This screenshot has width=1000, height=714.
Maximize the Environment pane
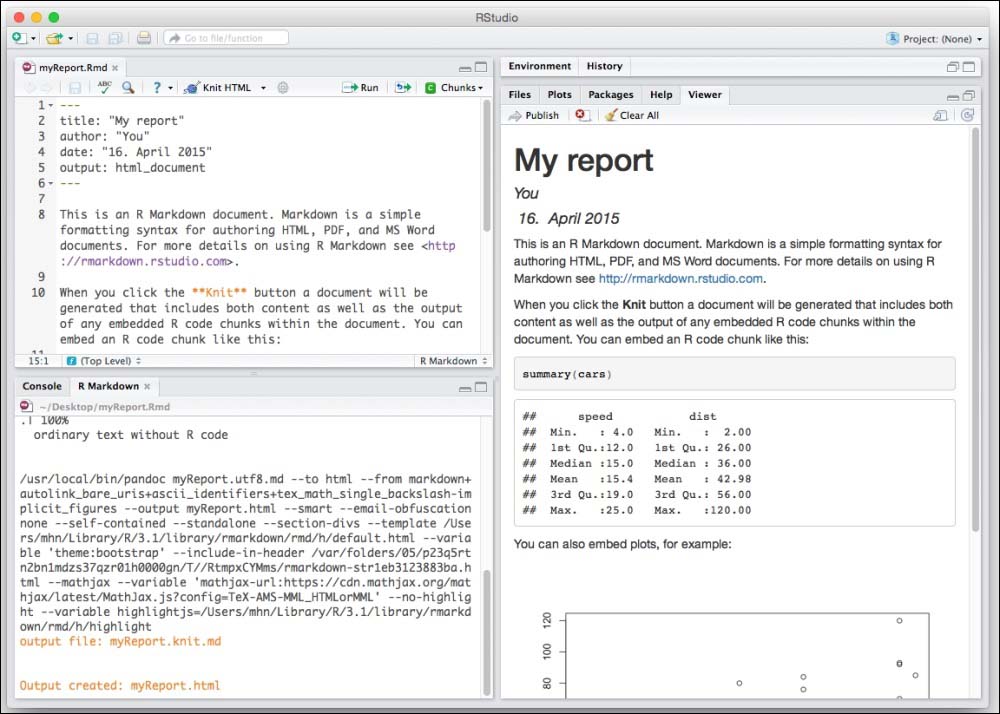969,67
